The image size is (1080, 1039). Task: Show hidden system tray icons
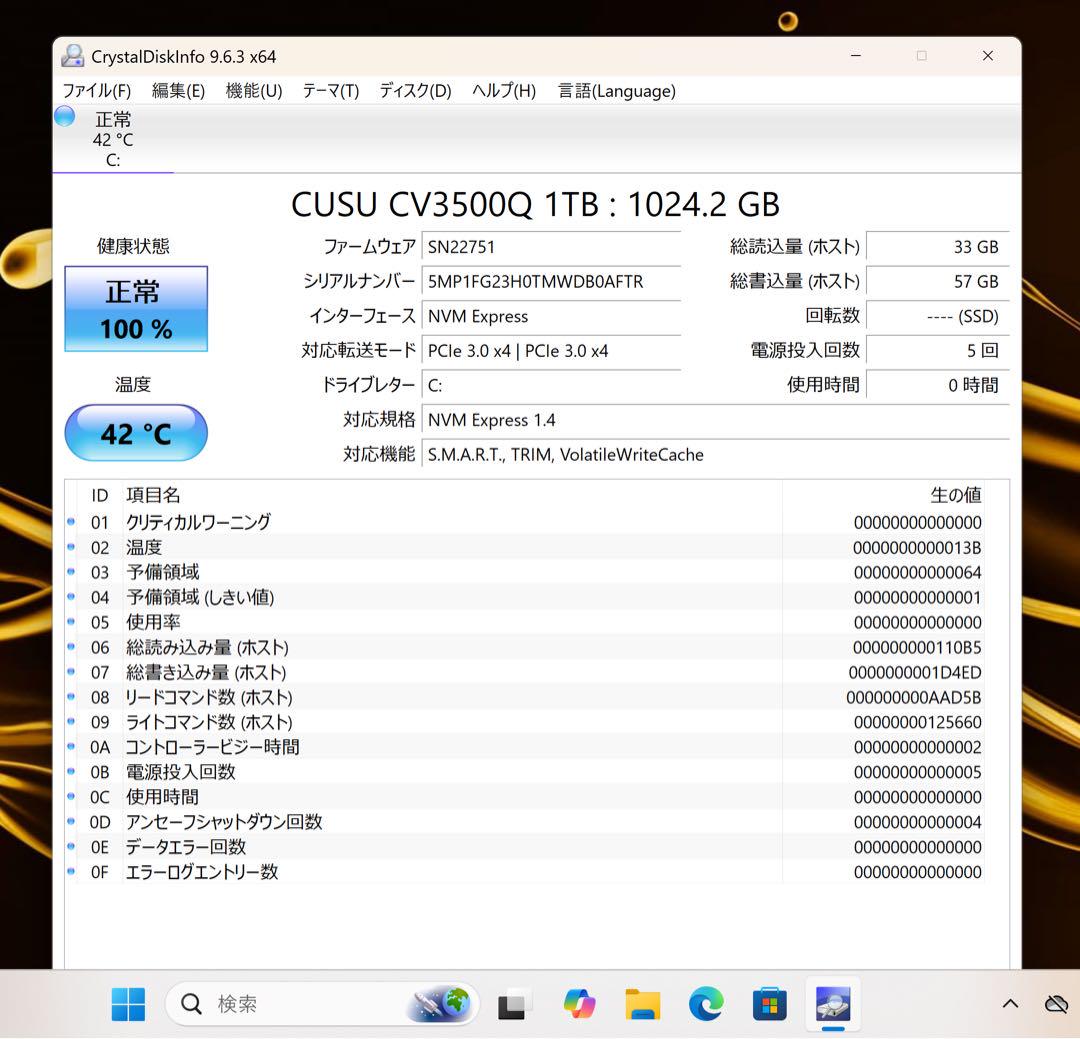click(1010, 1004)
